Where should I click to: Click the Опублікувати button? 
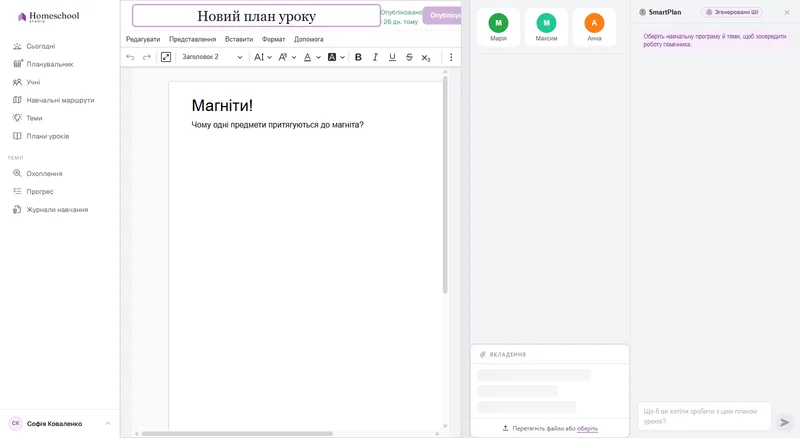coord(442,15)
